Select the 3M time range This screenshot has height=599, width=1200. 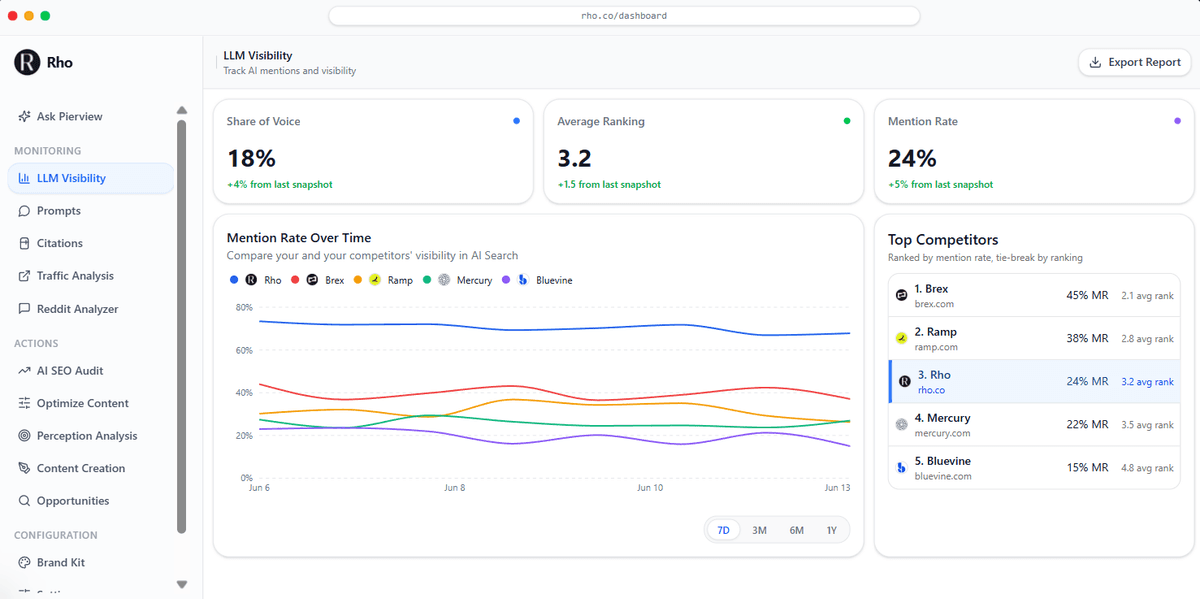760,530
